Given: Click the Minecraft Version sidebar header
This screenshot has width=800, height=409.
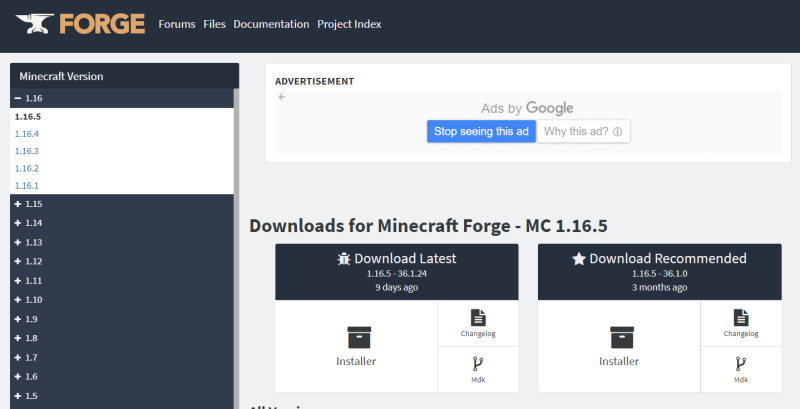Looking at the screenshot, I should (x=124, y=76).
